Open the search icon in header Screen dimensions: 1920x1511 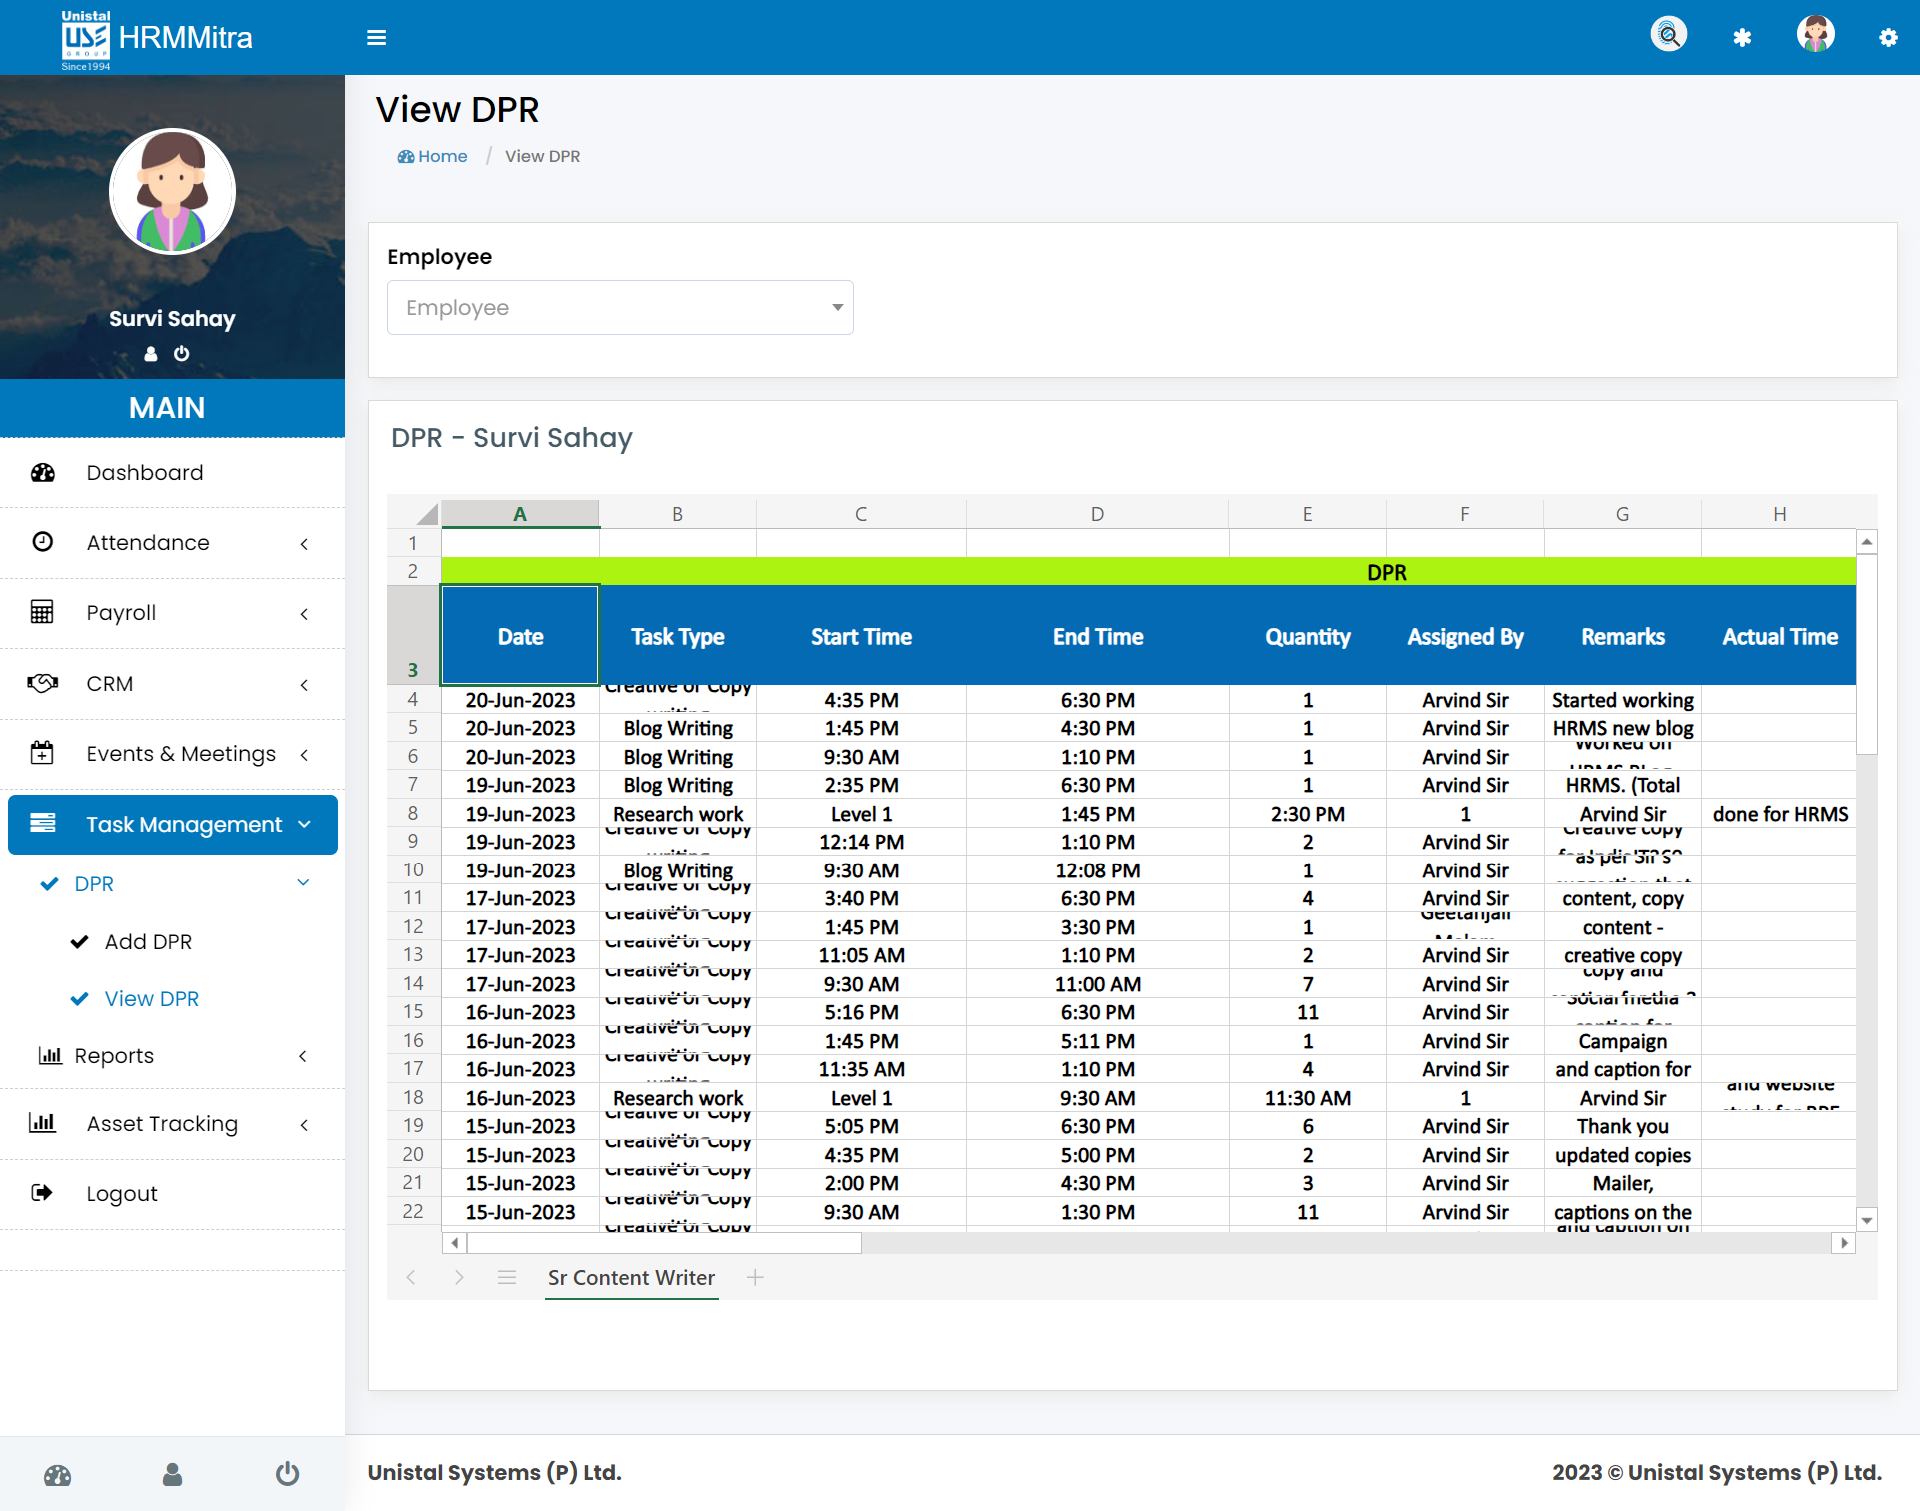[x=1668, y=35]
